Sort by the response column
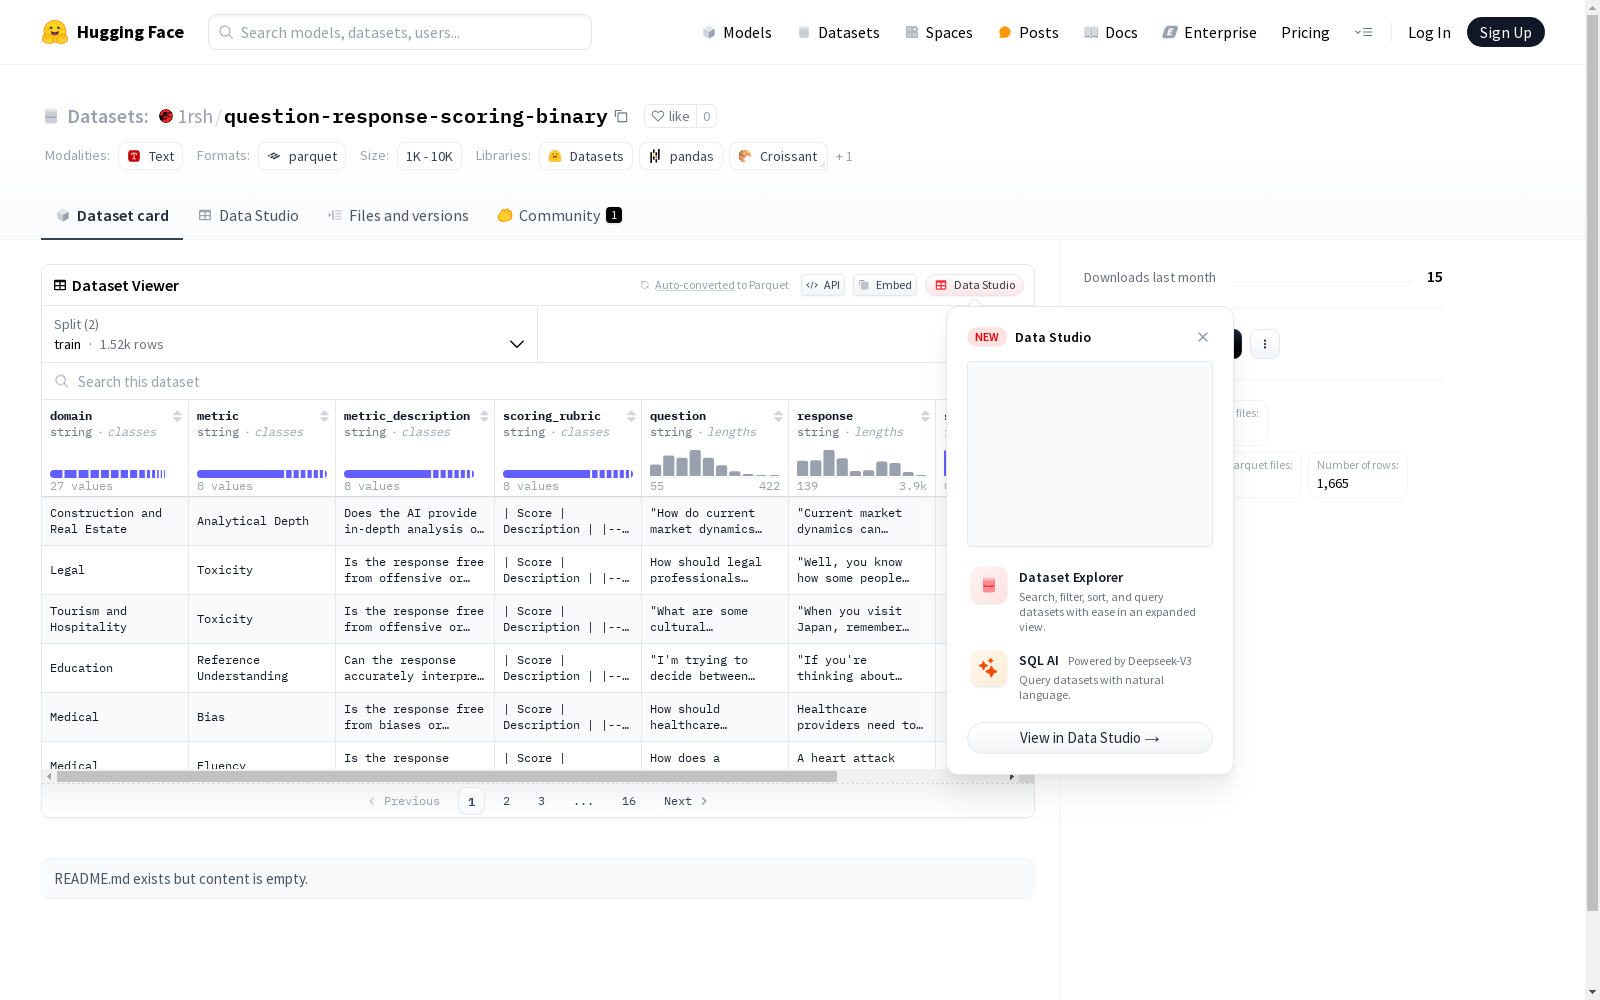Screen dimensions: 1600x1000 click(x=925, y=416)
